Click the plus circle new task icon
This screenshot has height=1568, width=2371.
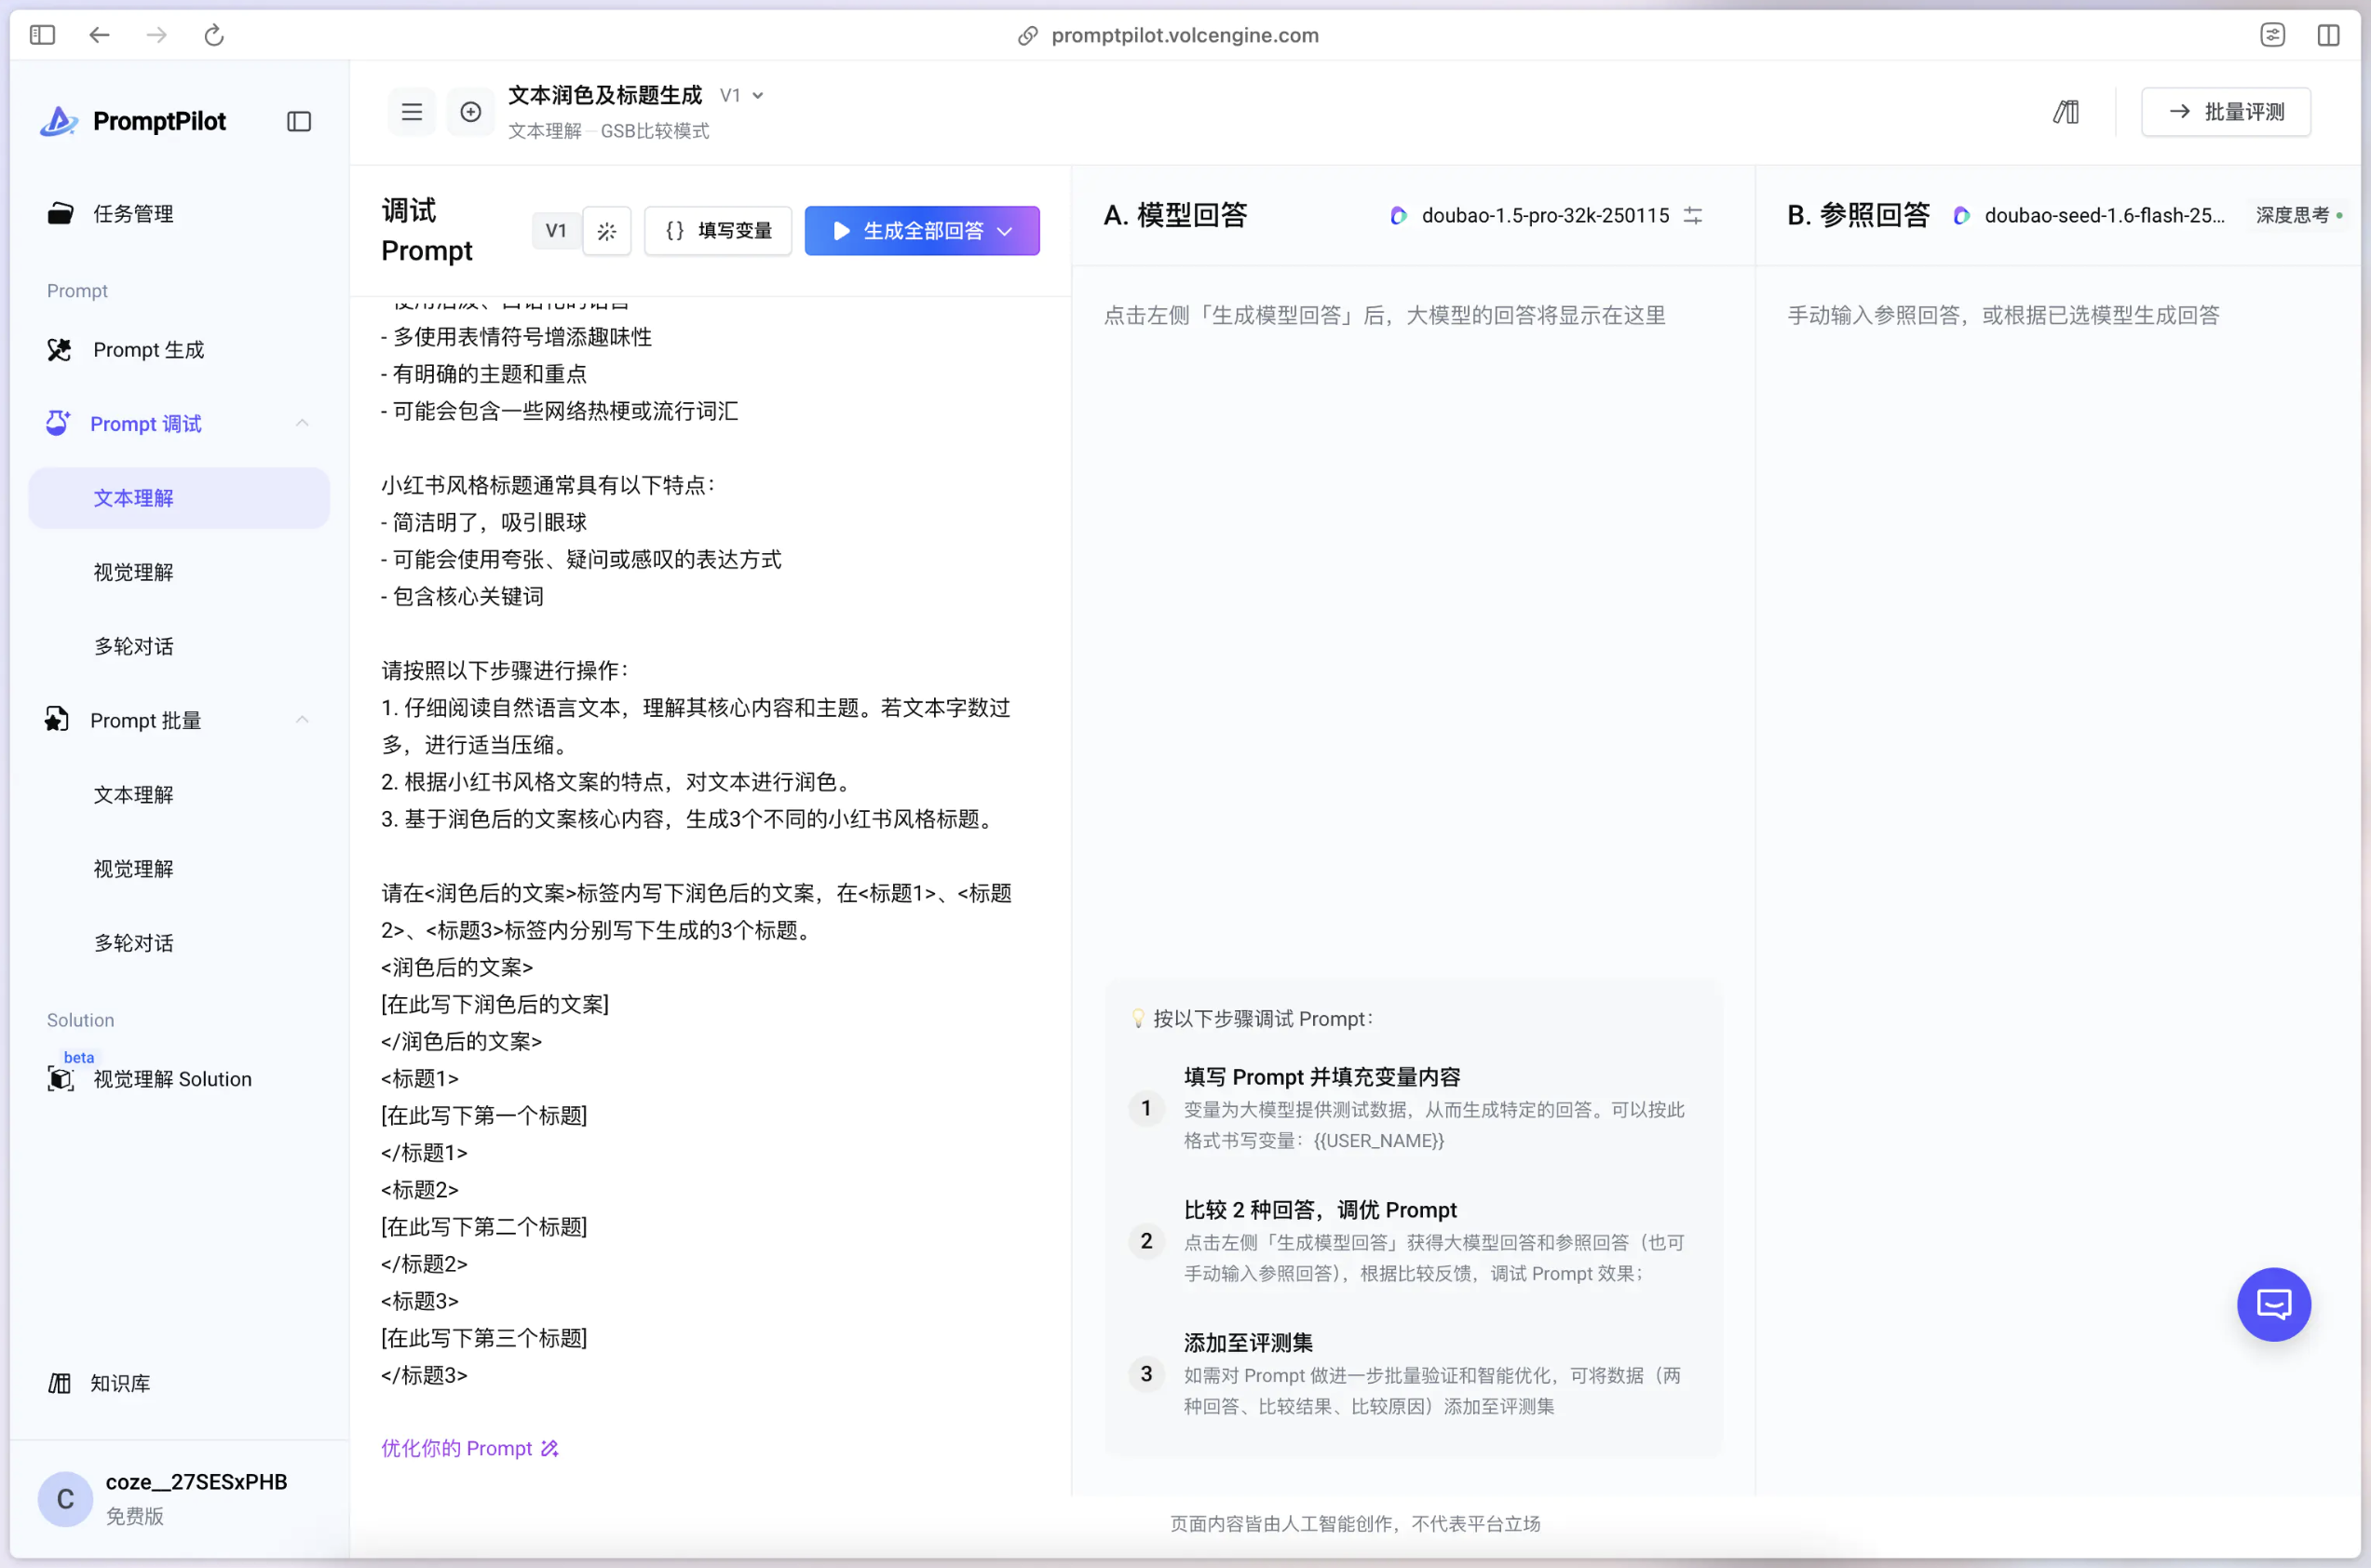click(x=470, y=112)
